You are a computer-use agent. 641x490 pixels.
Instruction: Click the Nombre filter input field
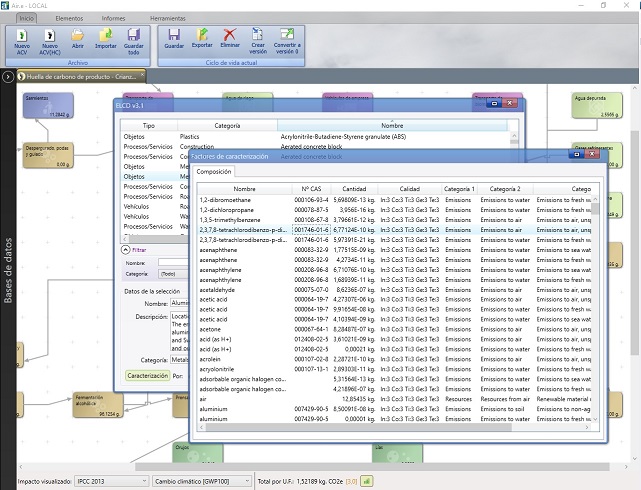pos(172,261)
